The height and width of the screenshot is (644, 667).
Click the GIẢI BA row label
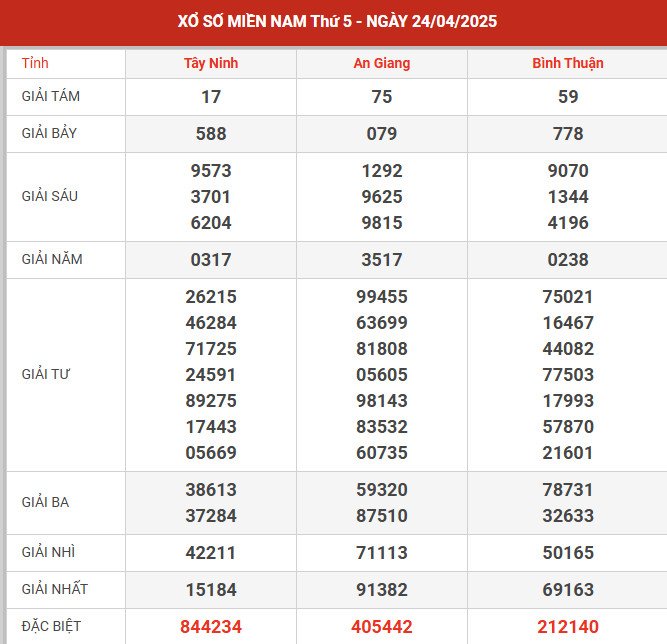(x=45, y=502)
